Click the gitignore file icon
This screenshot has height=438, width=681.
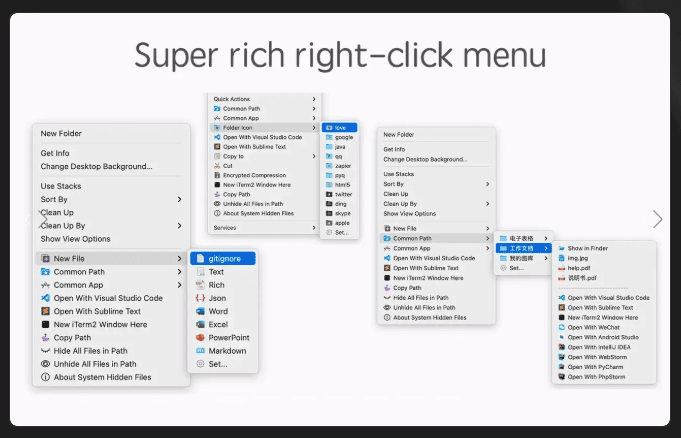200,259
